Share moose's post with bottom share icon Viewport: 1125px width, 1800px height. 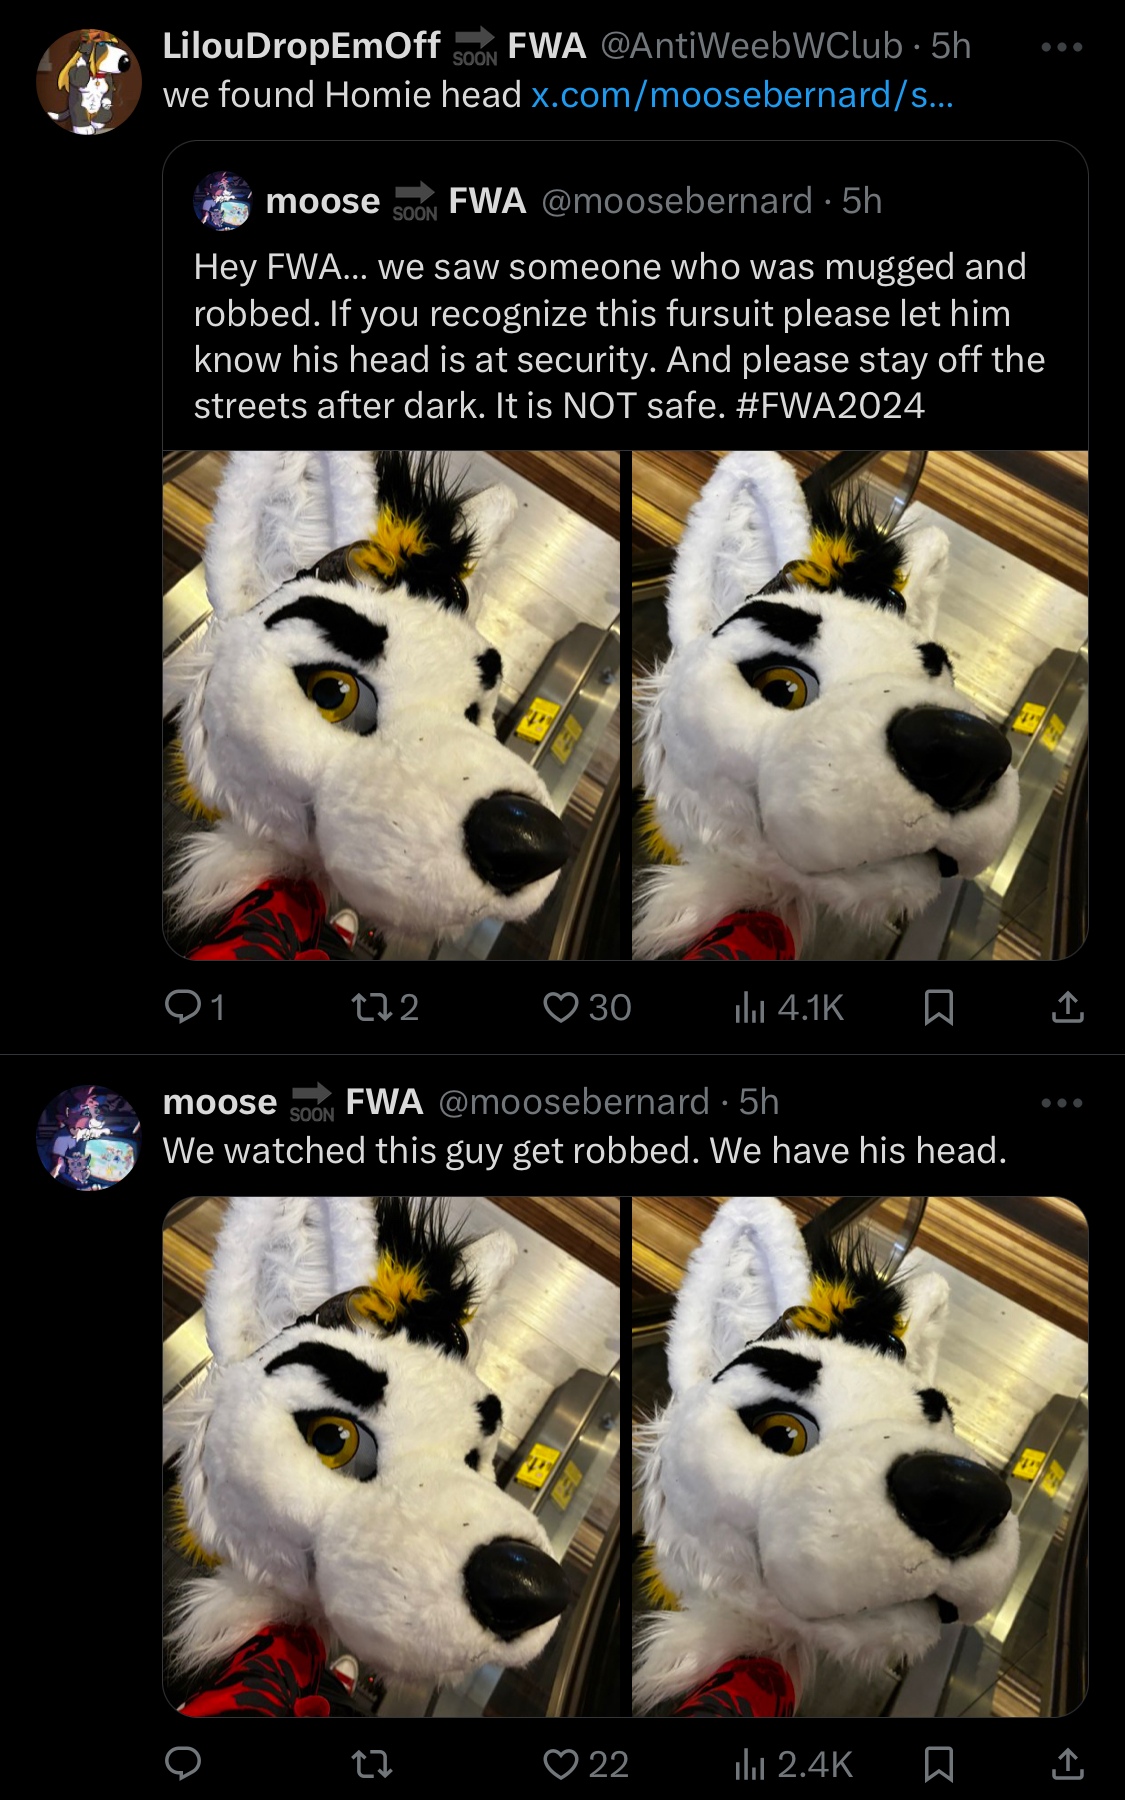click(x=1067, y=1763)
